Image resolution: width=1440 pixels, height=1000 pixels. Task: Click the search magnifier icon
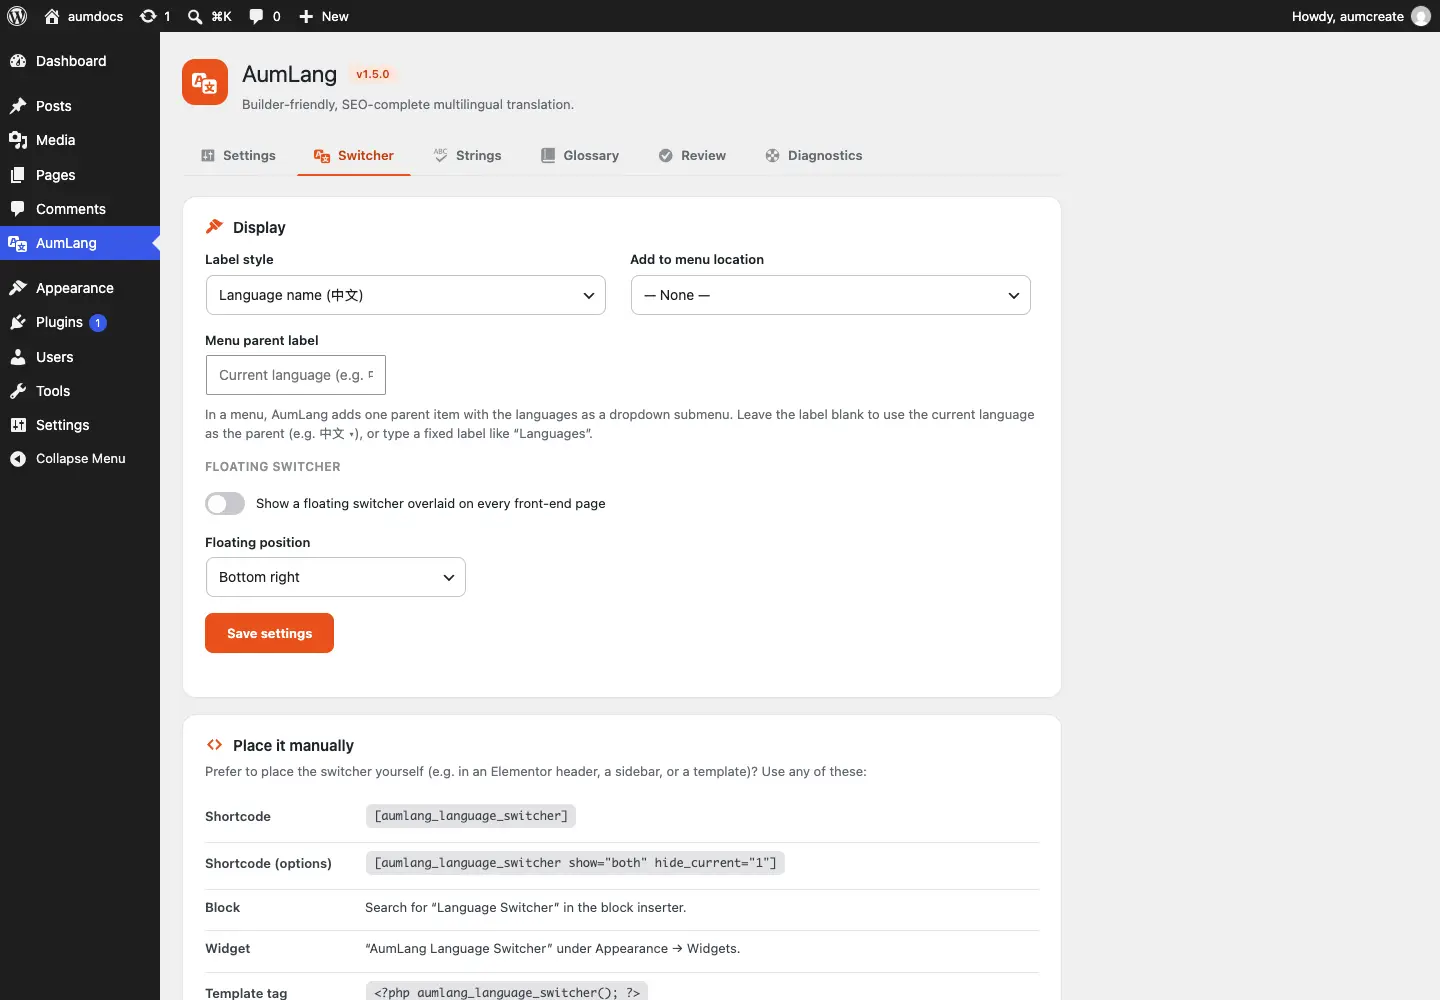(195, 16)
